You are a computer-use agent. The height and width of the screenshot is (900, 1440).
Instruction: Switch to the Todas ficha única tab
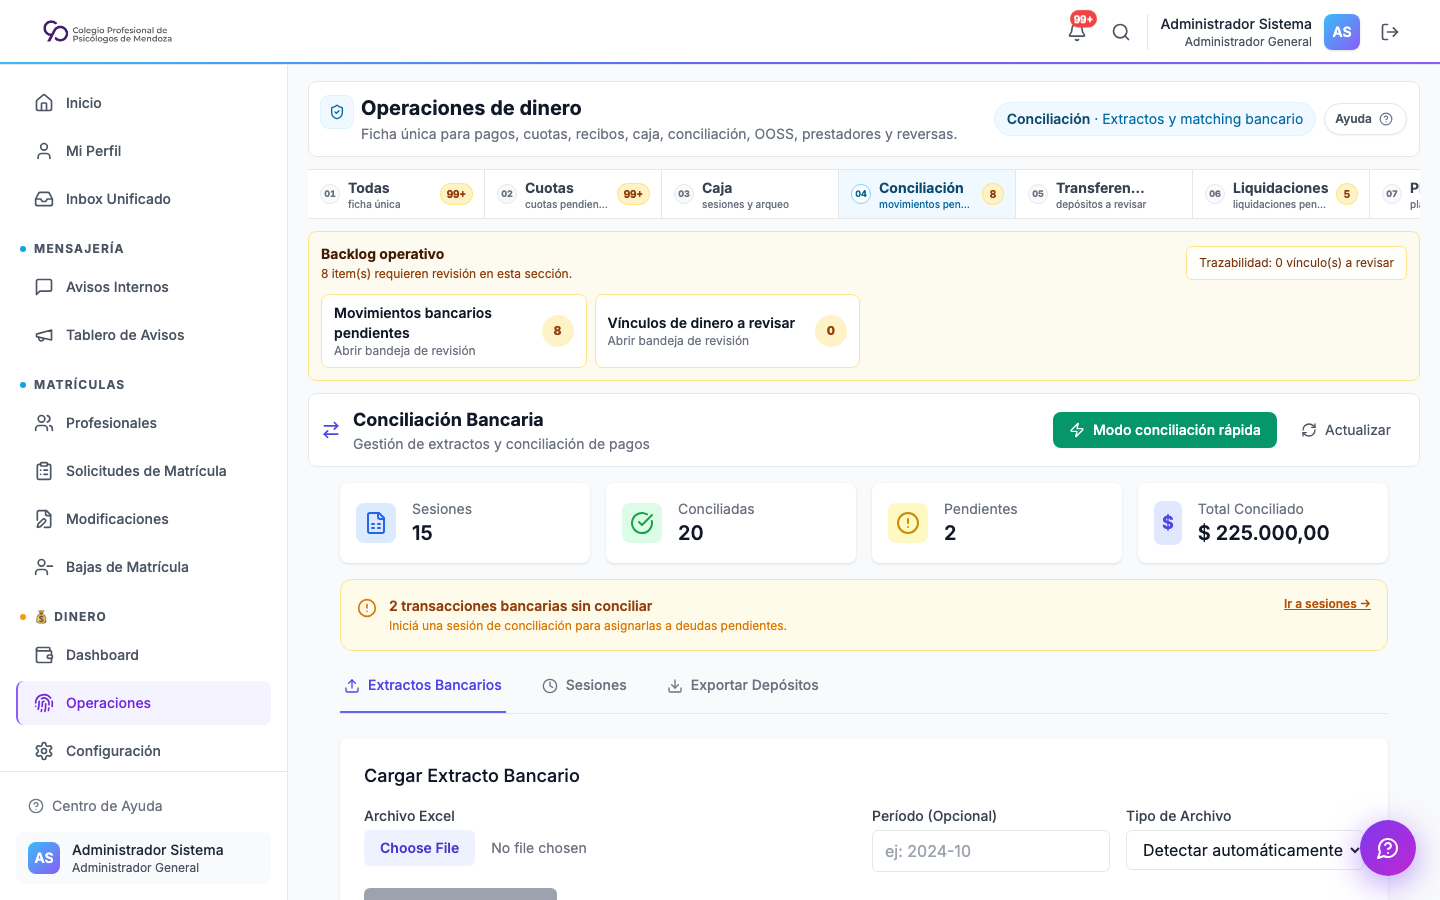click(396, 194)
